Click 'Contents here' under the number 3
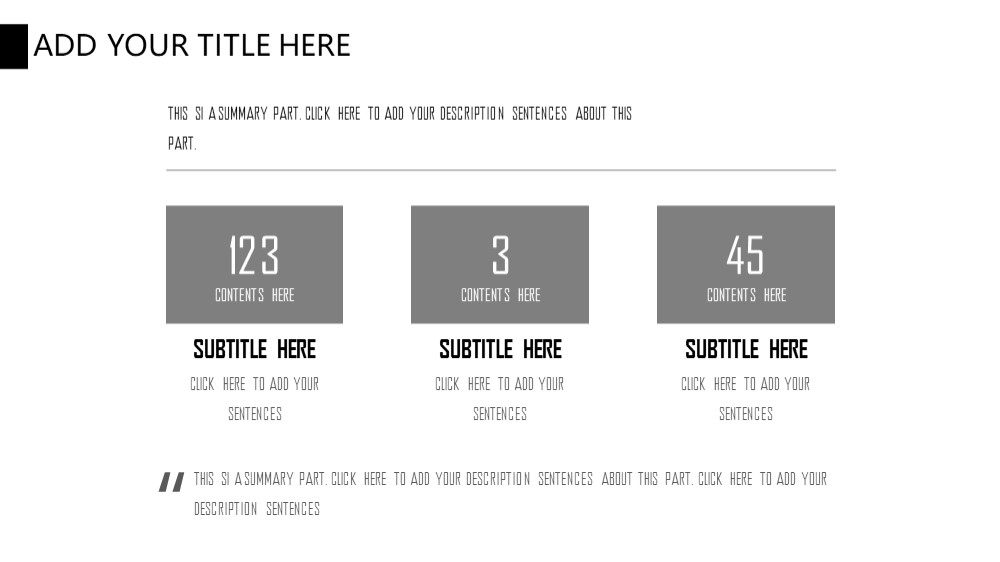Viewport: 1000px width, 562px height. click(x=500, y=295)
